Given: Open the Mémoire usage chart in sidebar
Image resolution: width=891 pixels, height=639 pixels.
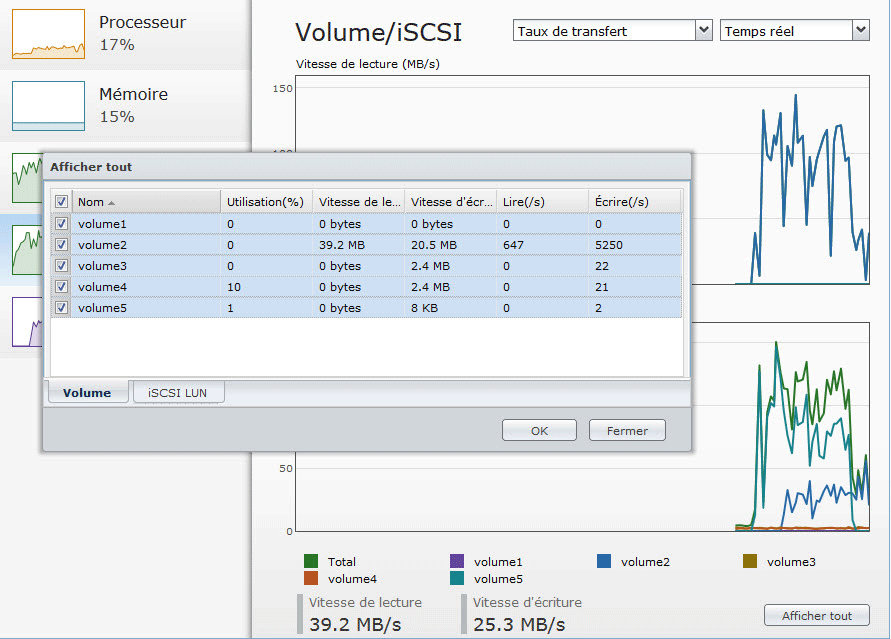Looking at the screenshot, I should (48, 106).
